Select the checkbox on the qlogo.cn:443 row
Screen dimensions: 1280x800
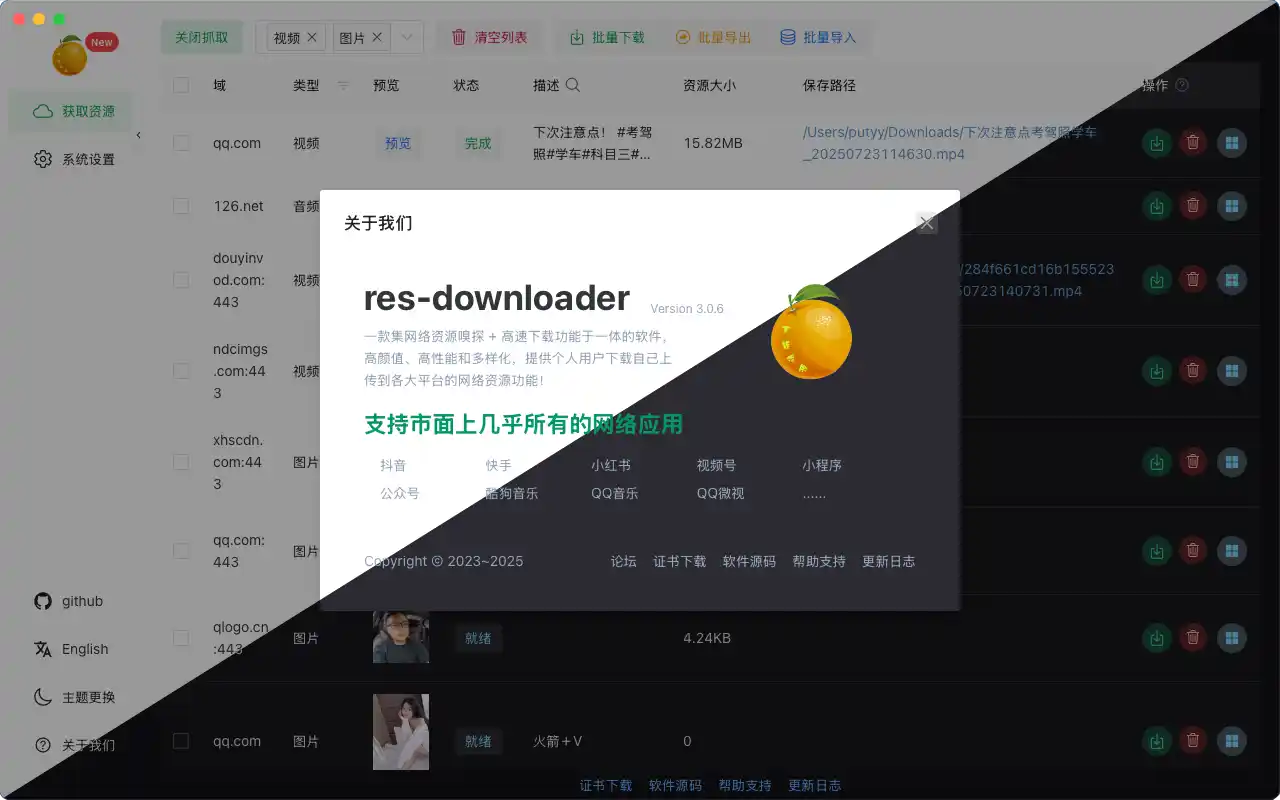click(x=181, y=638)
